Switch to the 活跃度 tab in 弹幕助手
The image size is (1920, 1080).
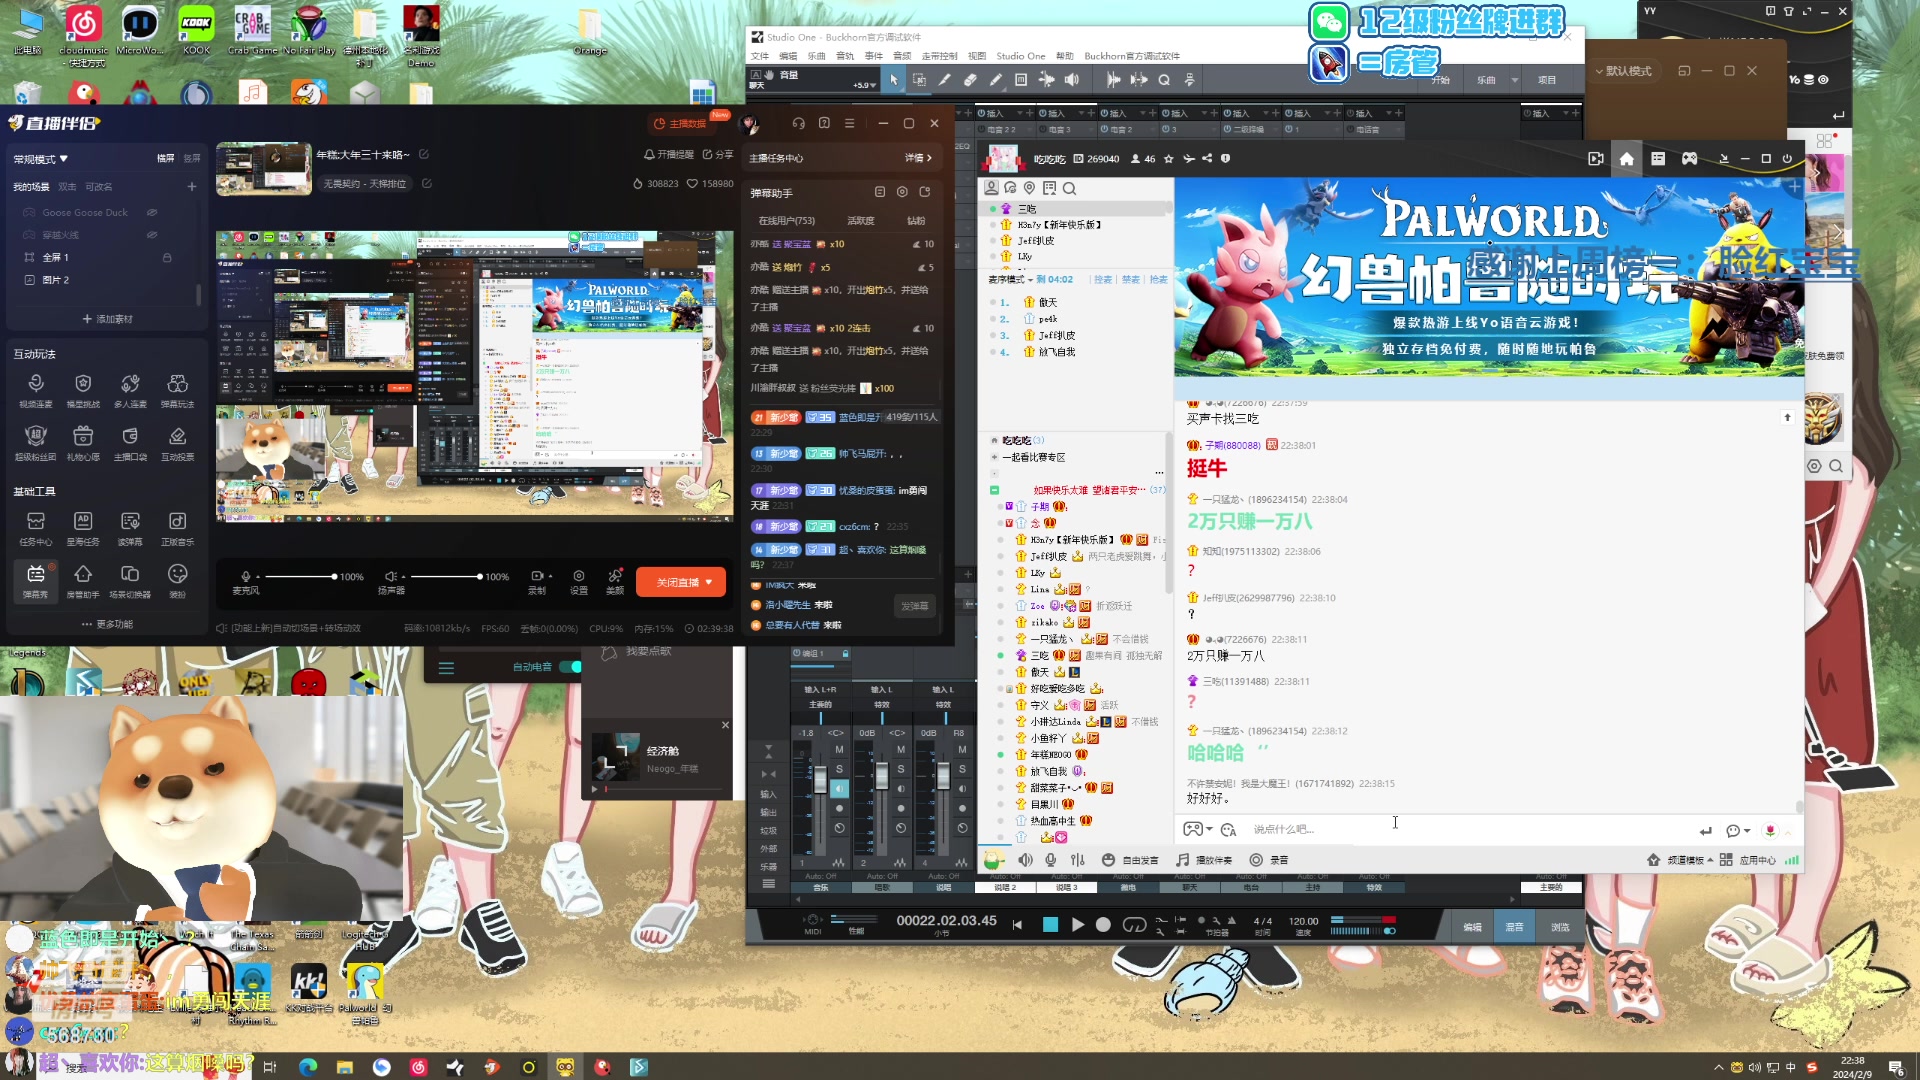(860, 221)
